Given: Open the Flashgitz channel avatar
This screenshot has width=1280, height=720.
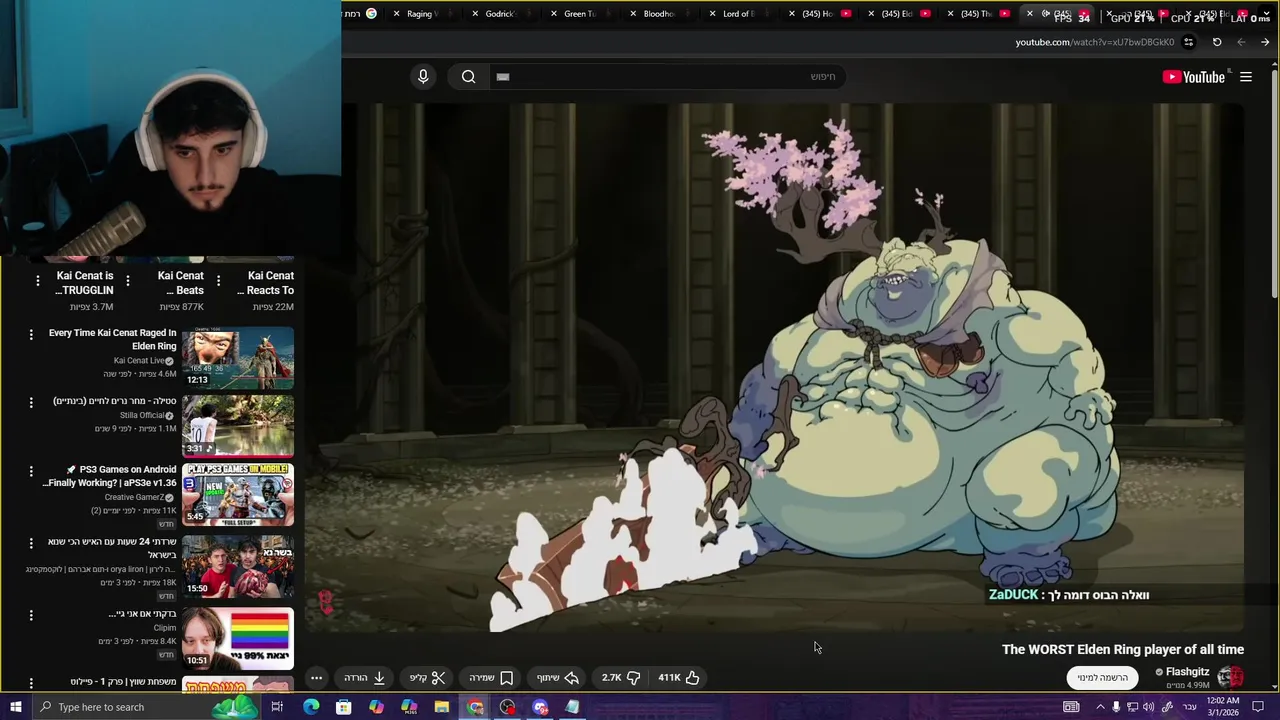Looking at the screenshot, I should (x=1230, y=678).
